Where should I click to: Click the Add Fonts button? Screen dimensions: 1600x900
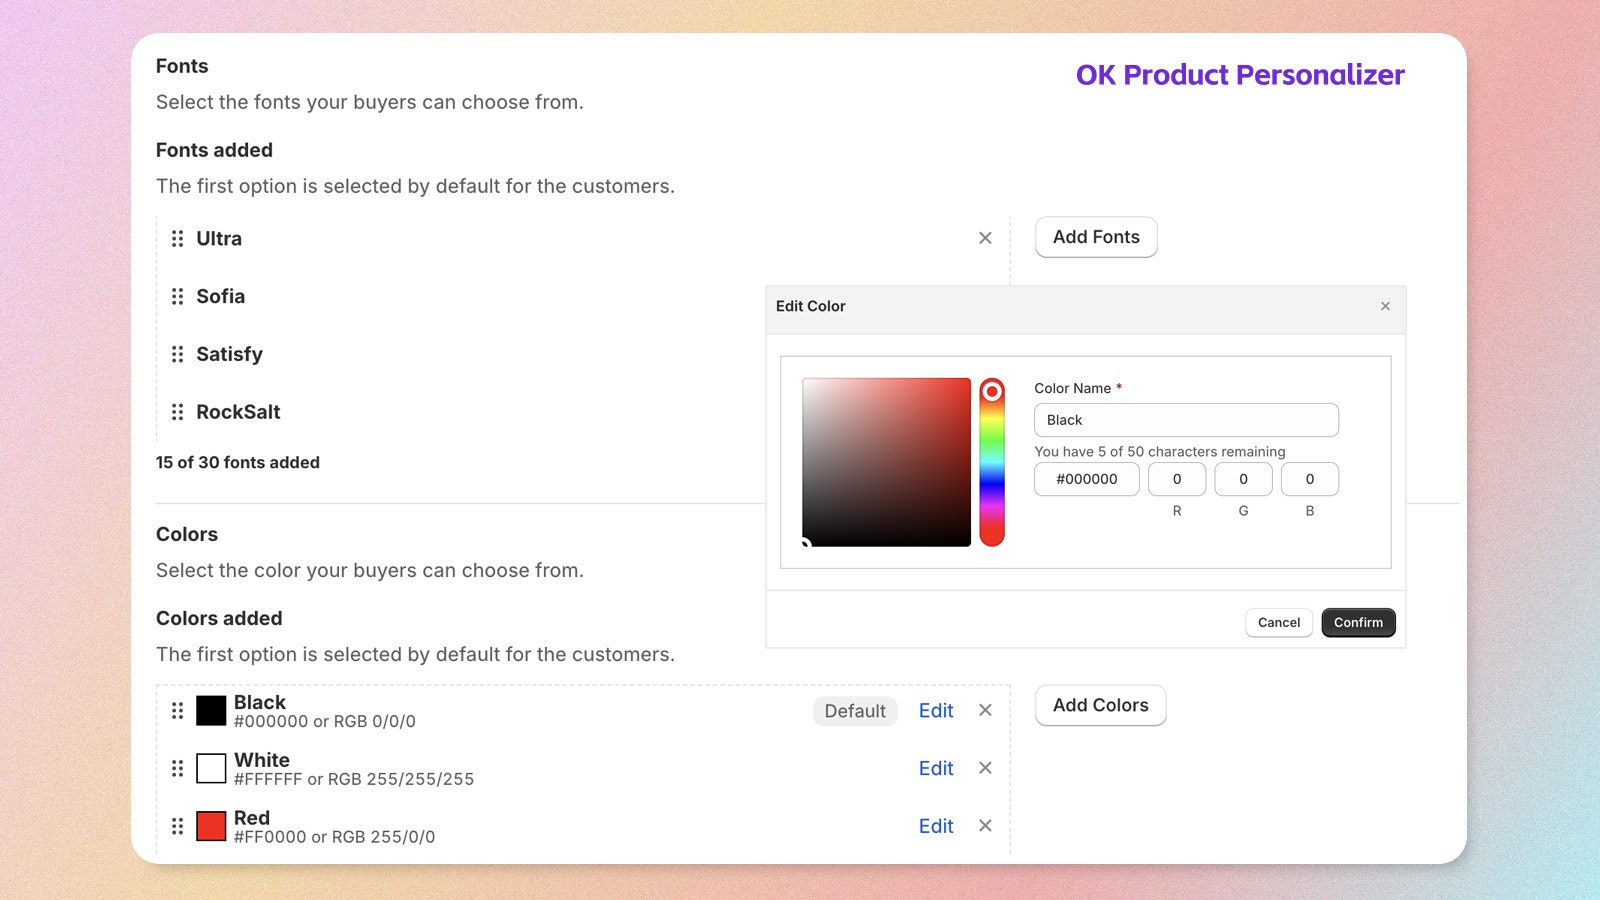click(1095, 237)
